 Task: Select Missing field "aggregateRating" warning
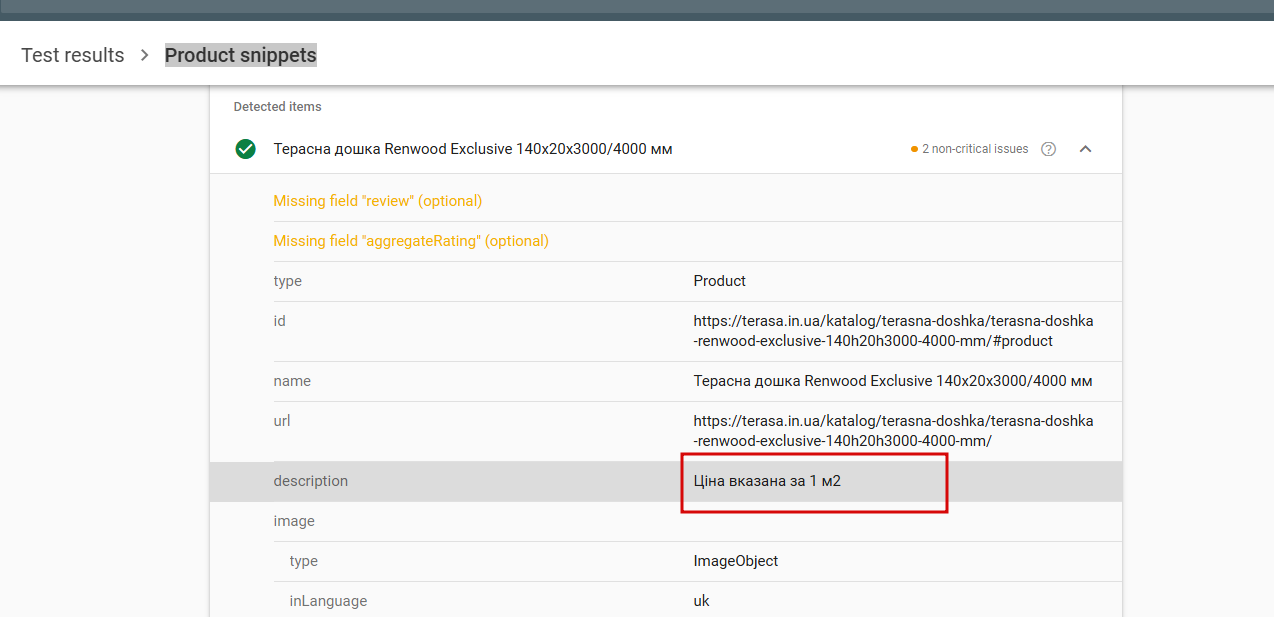coord(411,241)
